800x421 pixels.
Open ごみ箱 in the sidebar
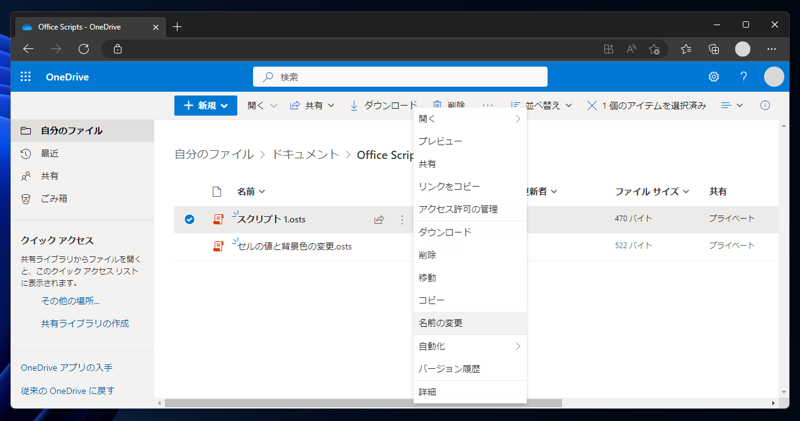point(83,199)
